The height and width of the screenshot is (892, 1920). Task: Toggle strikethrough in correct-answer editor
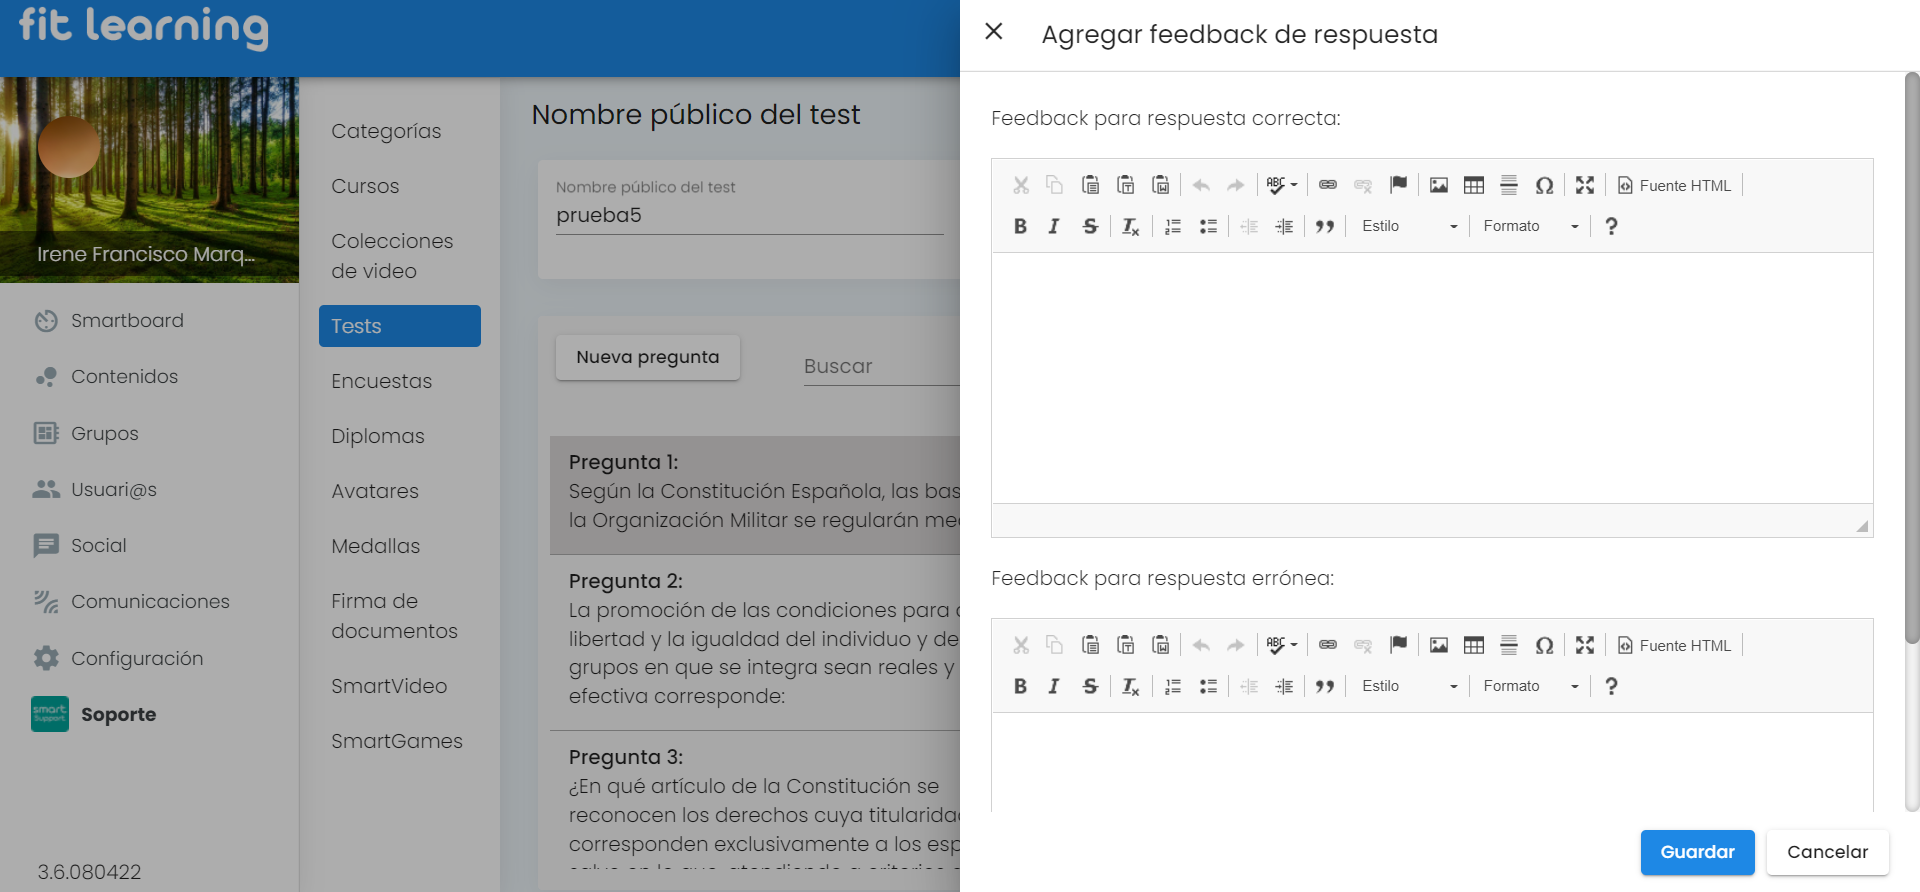click(x=1090, y=226)
